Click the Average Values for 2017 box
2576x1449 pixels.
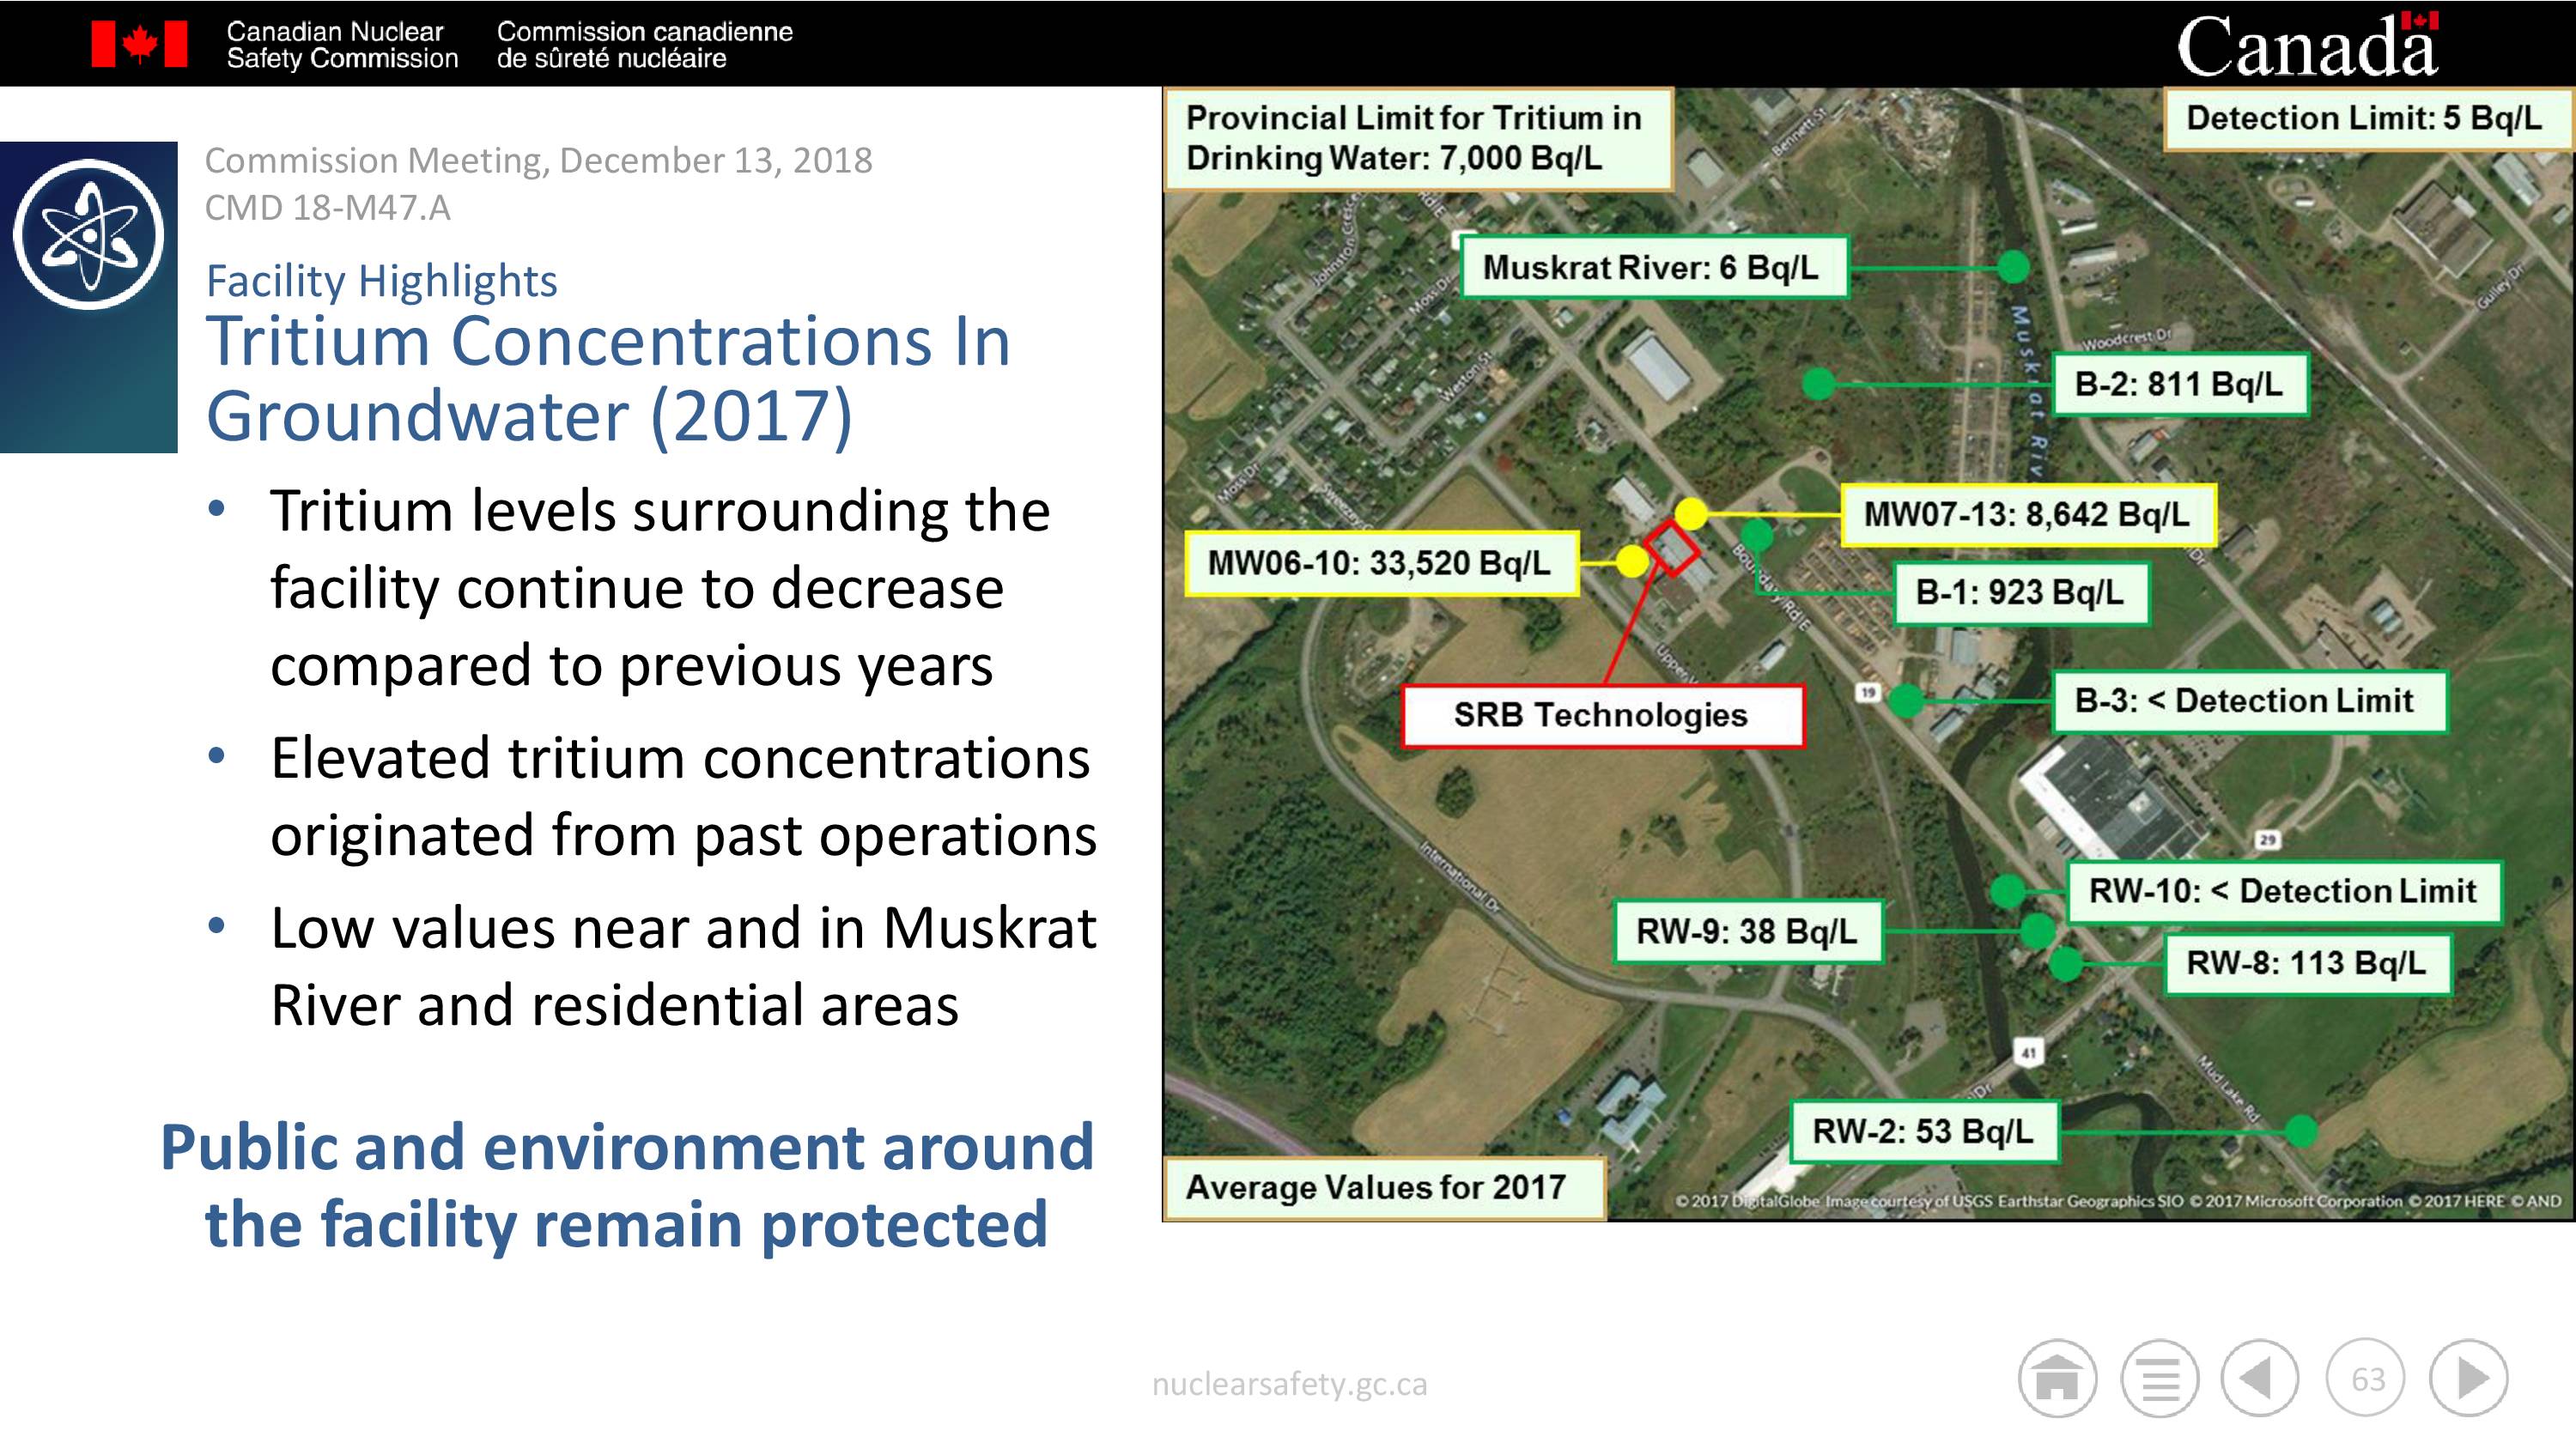point(1384,1187)
